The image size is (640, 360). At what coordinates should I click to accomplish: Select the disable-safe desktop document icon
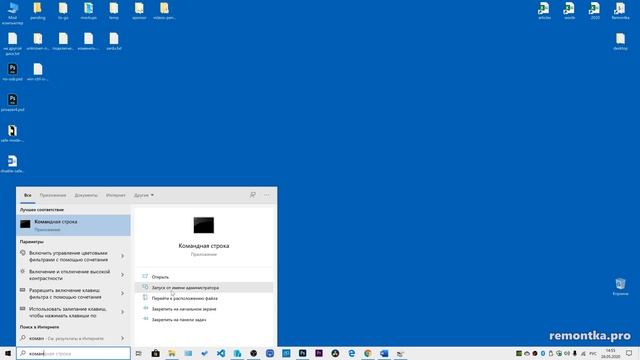(x=13, y=164)
